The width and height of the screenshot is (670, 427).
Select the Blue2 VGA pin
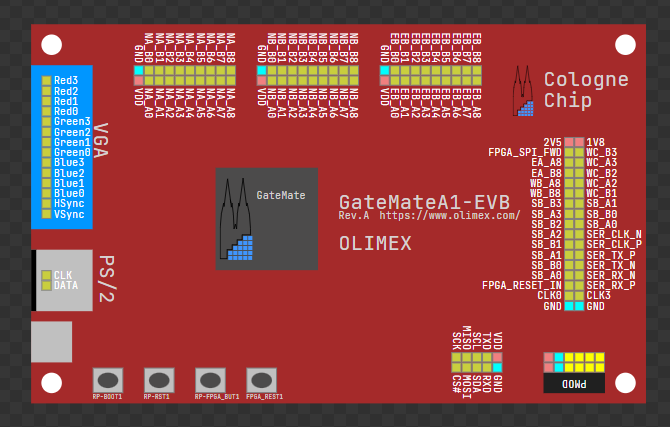tap(47, 173)
